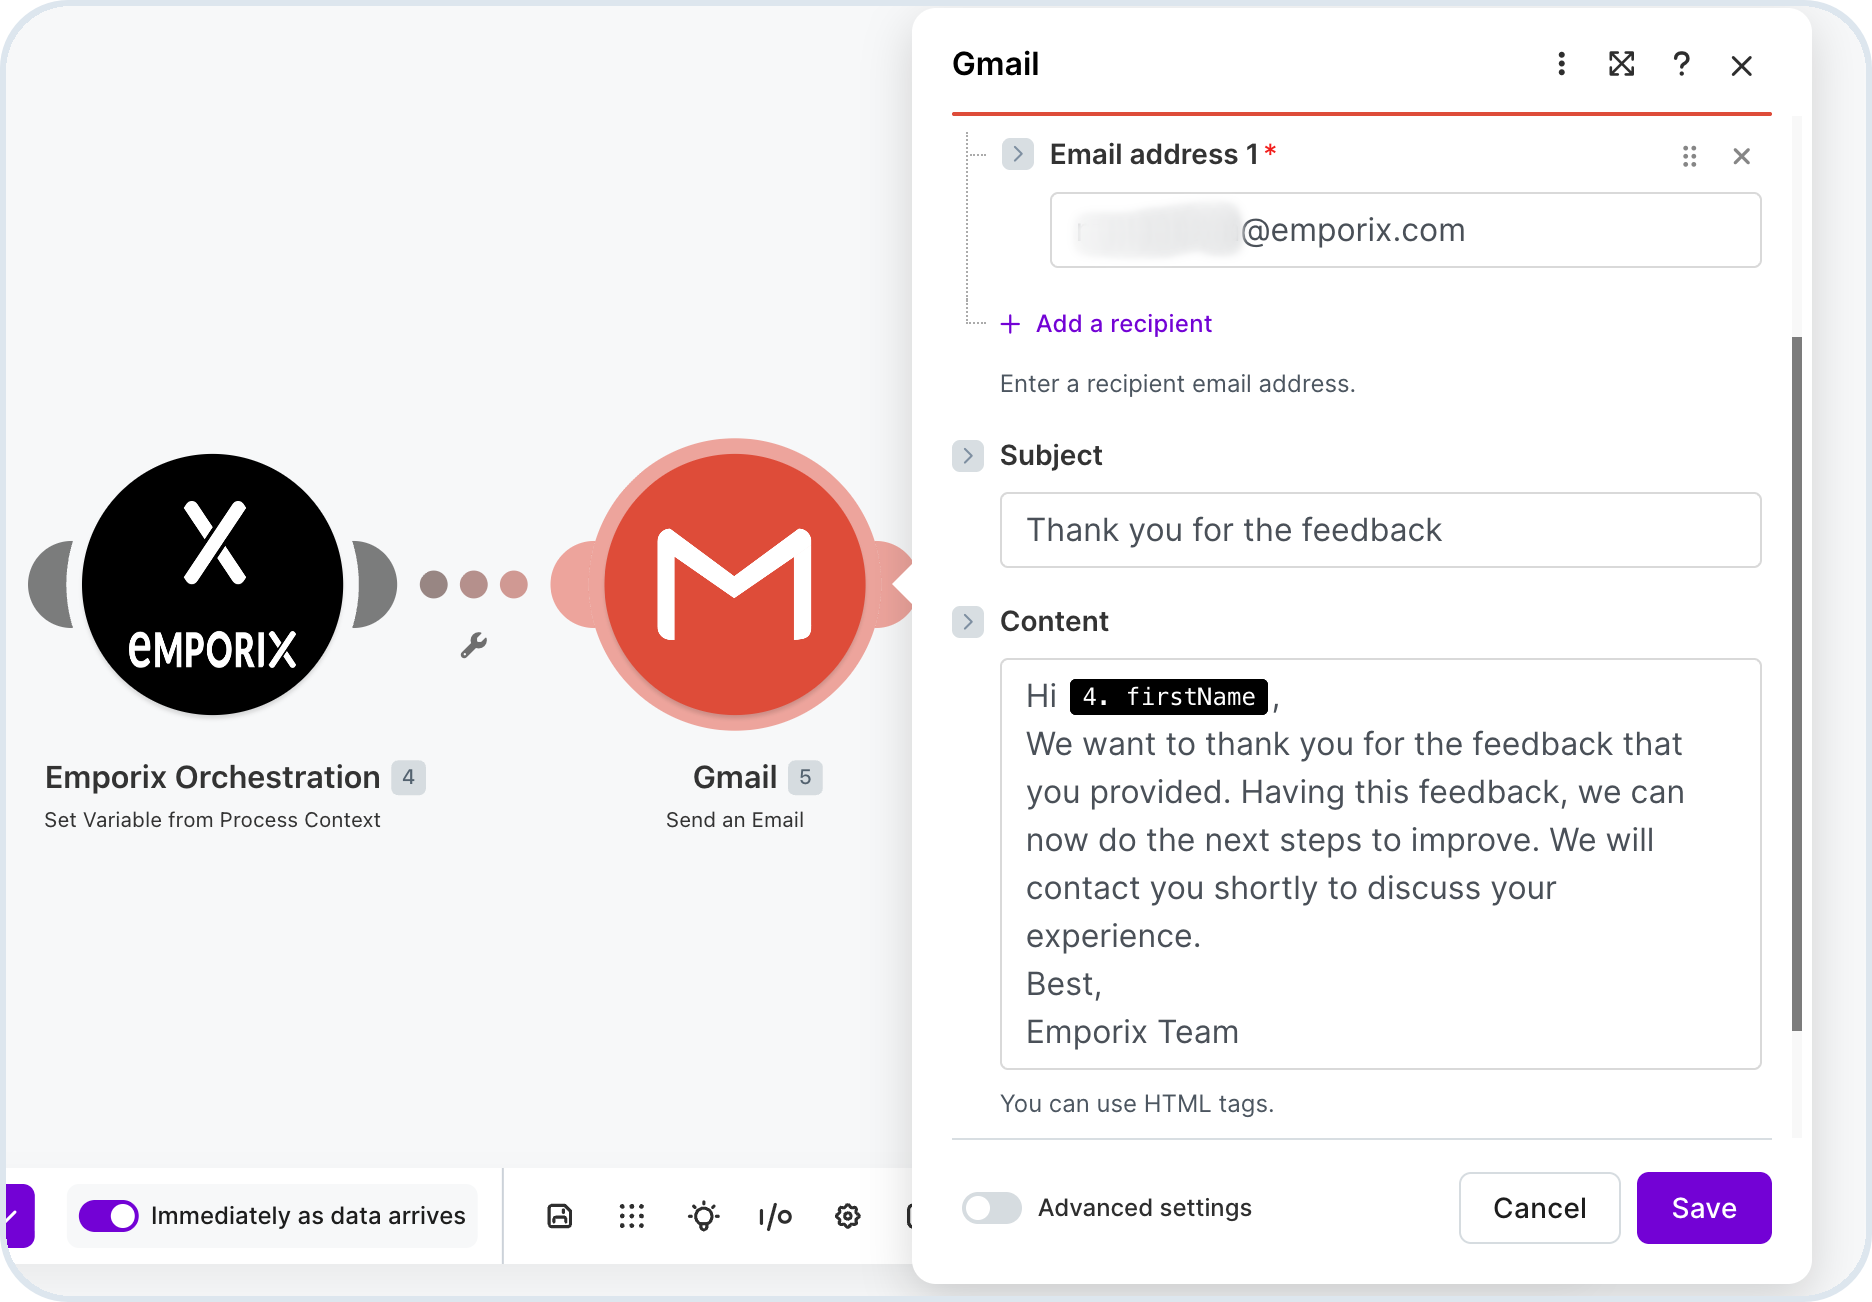Image resolution: width=1872 pixels, height=1302 pixels.
Task: Grab the drag handle for Email address 1
Action: coord(1689,156)
